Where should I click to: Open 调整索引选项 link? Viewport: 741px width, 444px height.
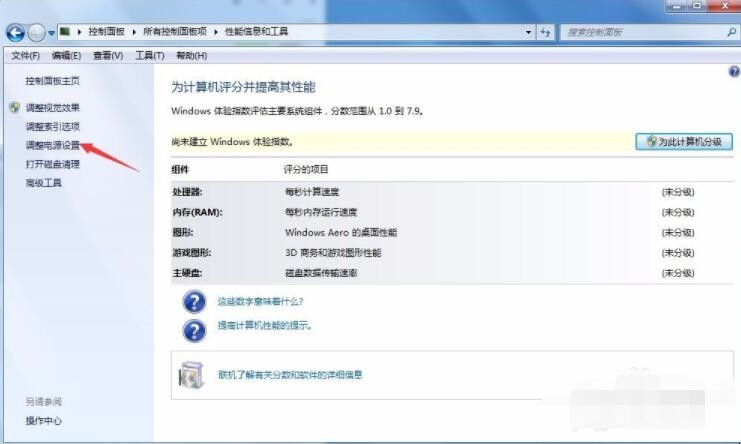pos(52,127)
